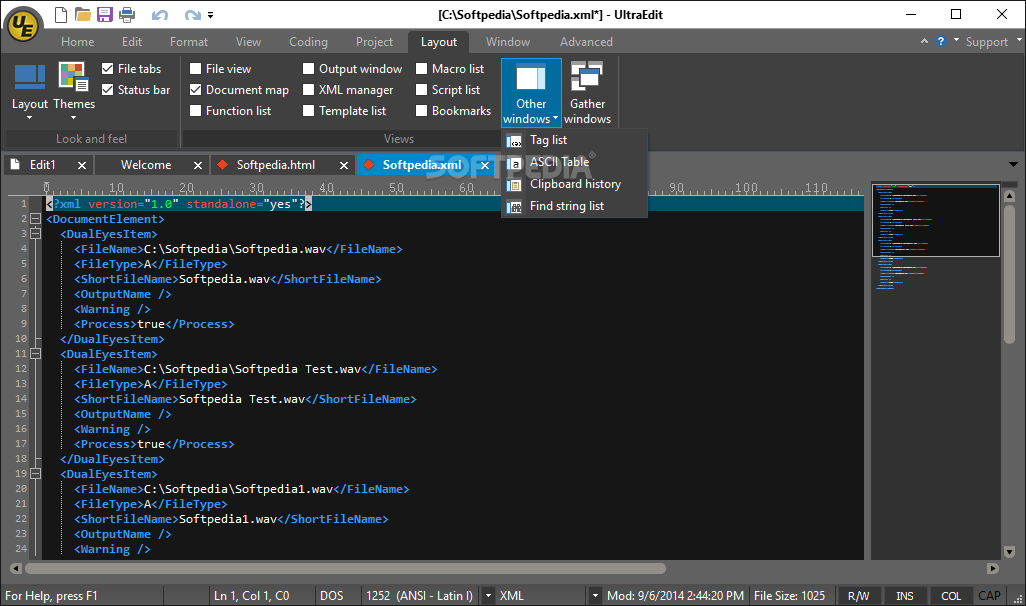This screenshot has width=1026, height=606.
Task: Check the XML manager checkbox
Action: coord(308,90)
